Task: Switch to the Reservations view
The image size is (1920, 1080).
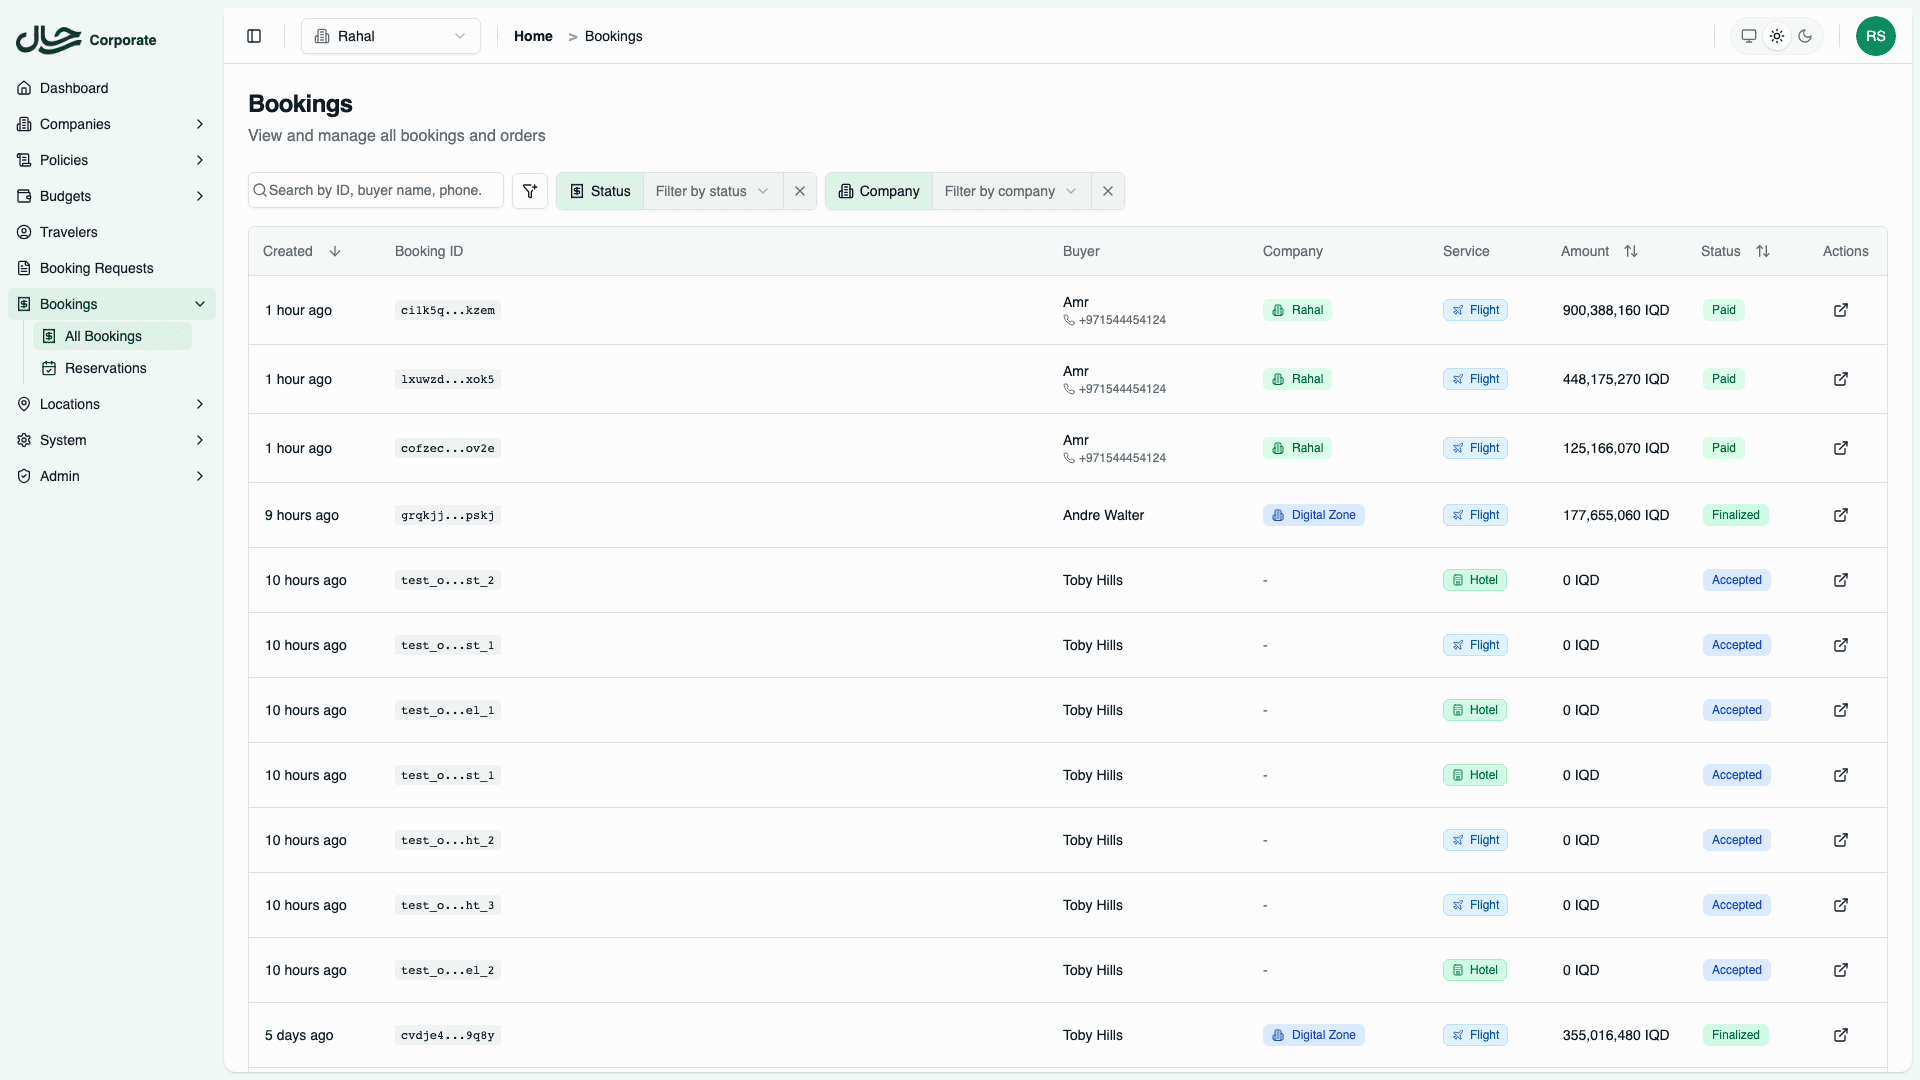Action: coord(106,368)
